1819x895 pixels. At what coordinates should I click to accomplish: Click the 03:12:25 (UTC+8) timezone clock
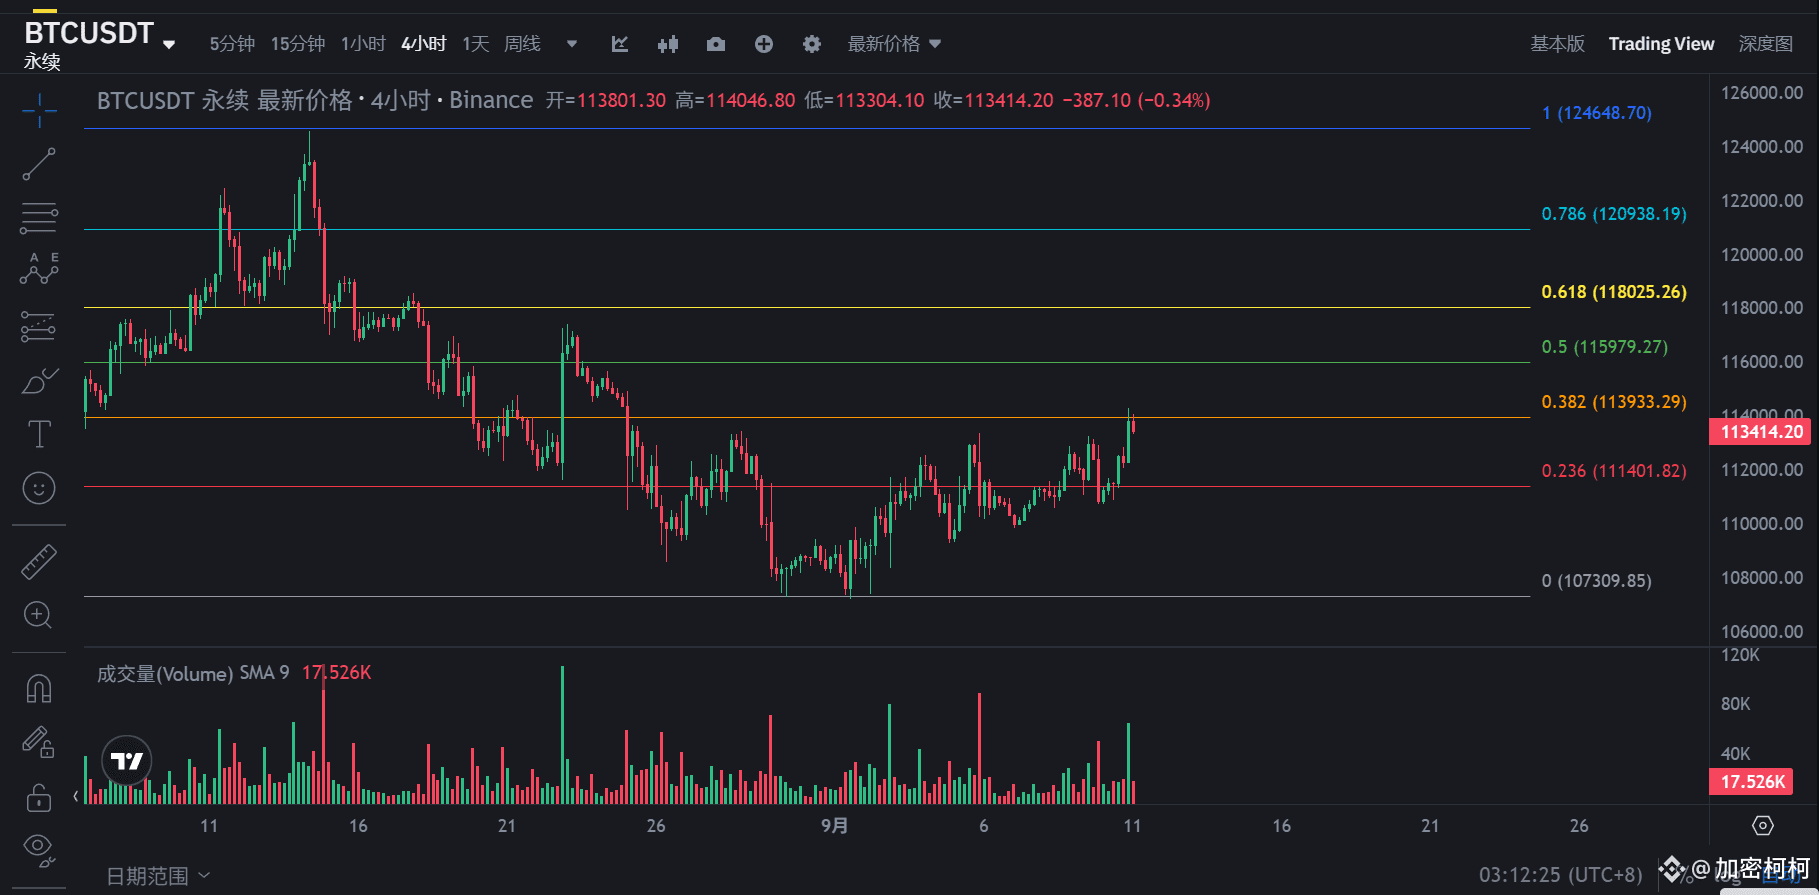click(1560, 875)
